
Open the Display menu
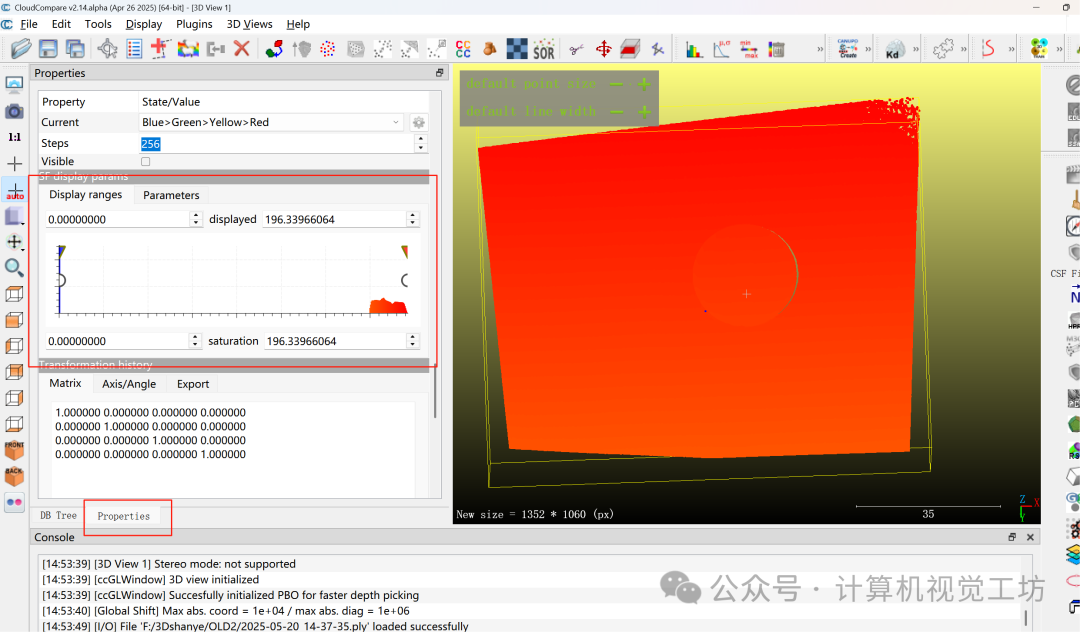pyautogui.click(x=144, y=24)
